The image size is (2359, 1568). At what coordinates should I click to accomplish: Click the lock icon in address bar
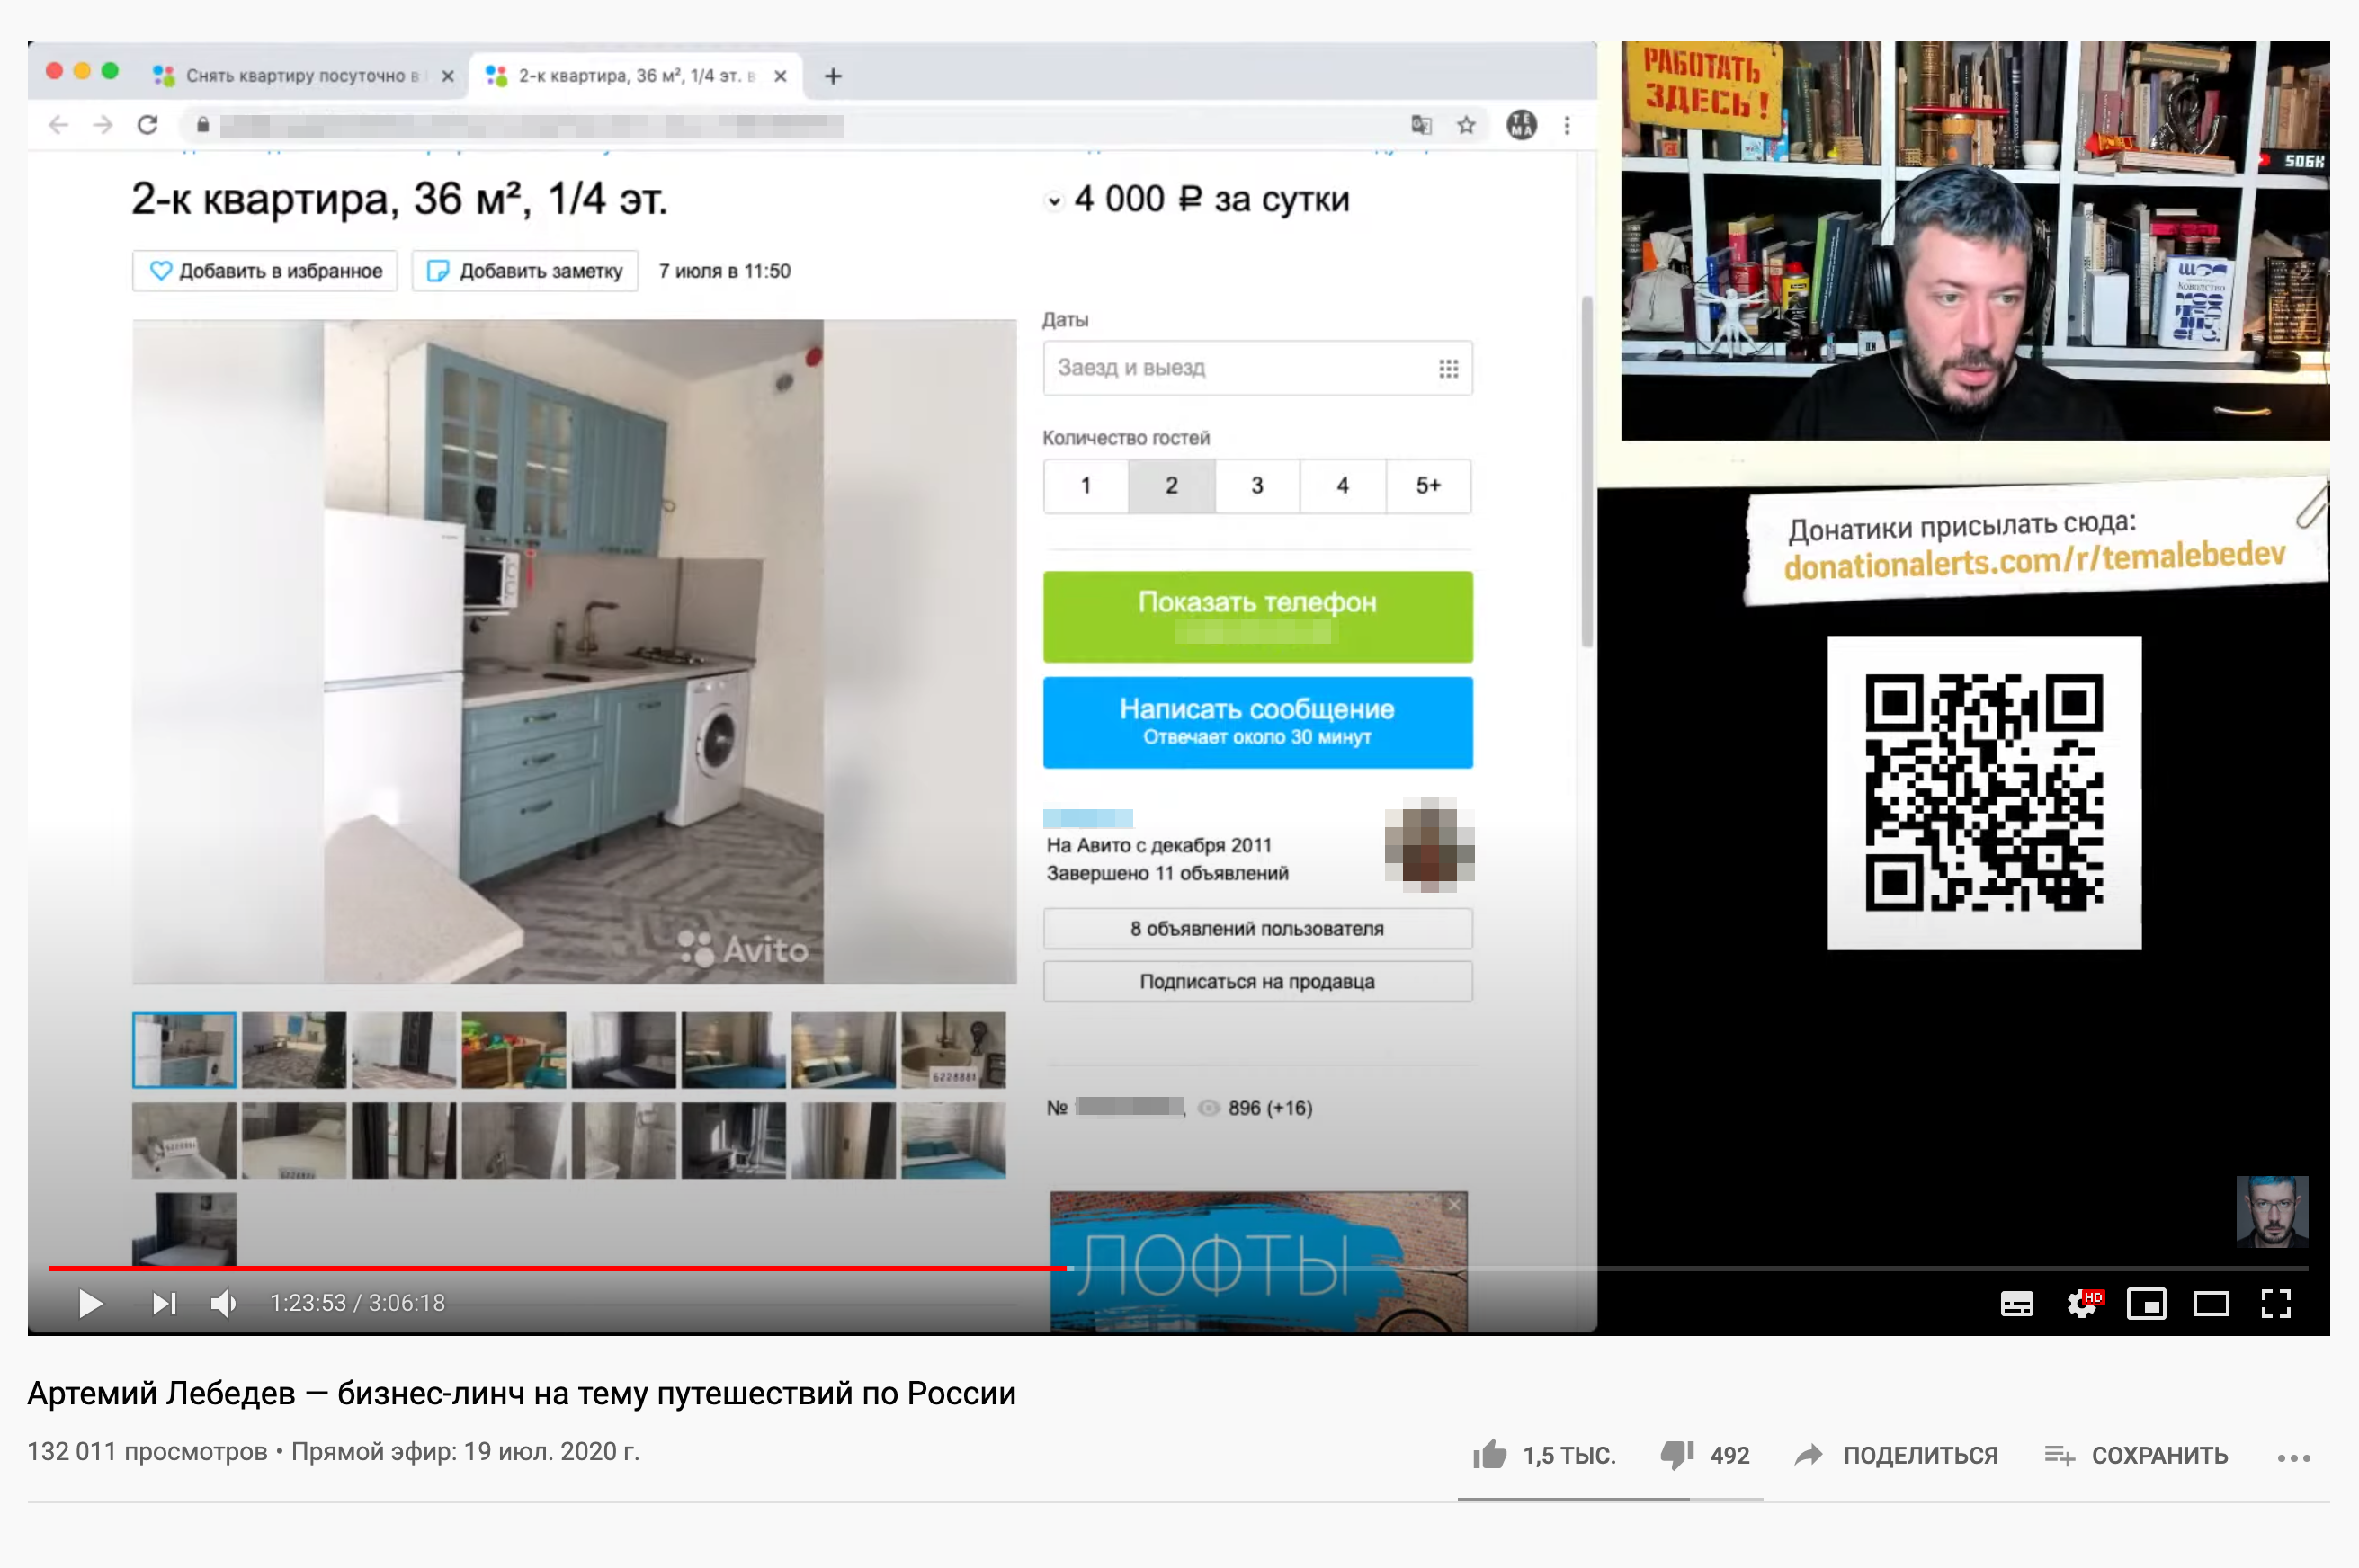tap(203, 125)
